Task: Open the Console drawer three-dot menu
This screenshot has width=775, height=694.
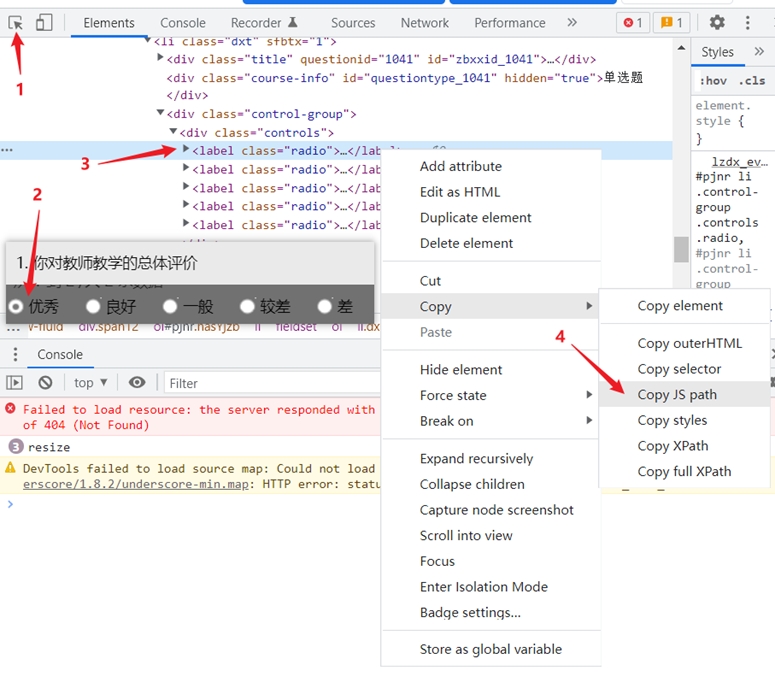Action: (x=15, y=354)
